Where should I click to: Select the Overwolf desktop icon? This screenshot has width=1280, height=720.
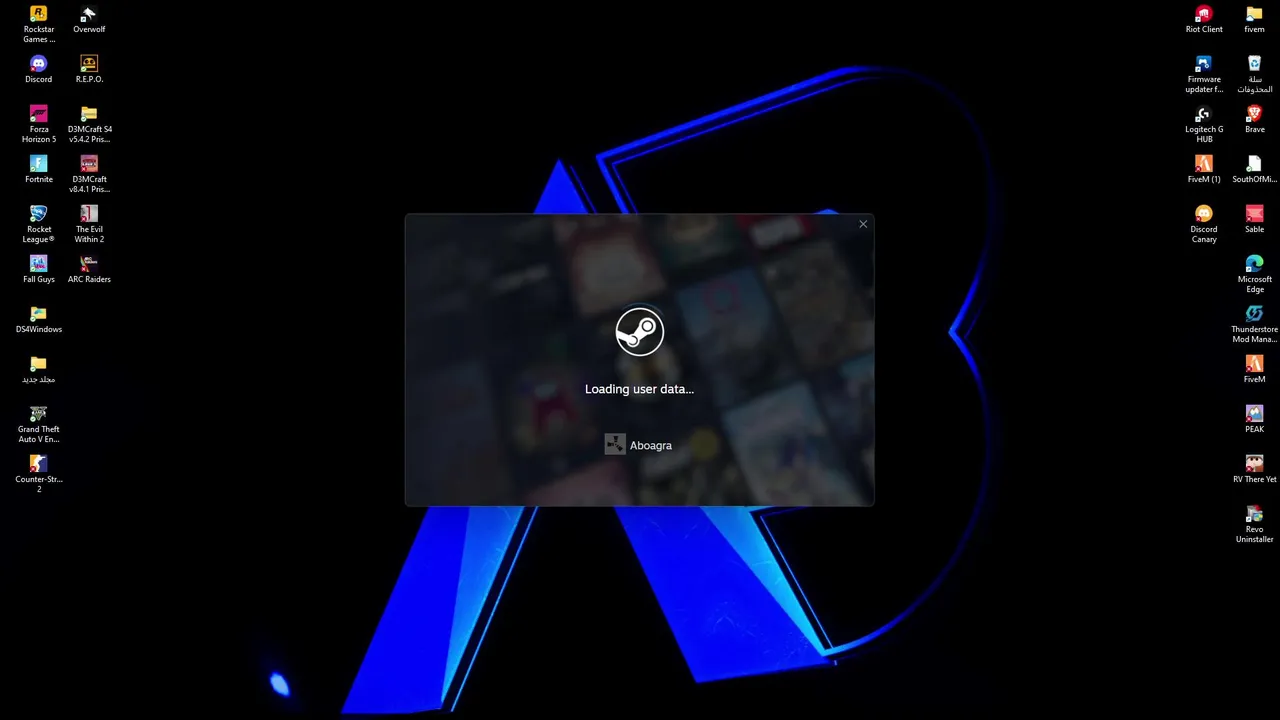89,14
